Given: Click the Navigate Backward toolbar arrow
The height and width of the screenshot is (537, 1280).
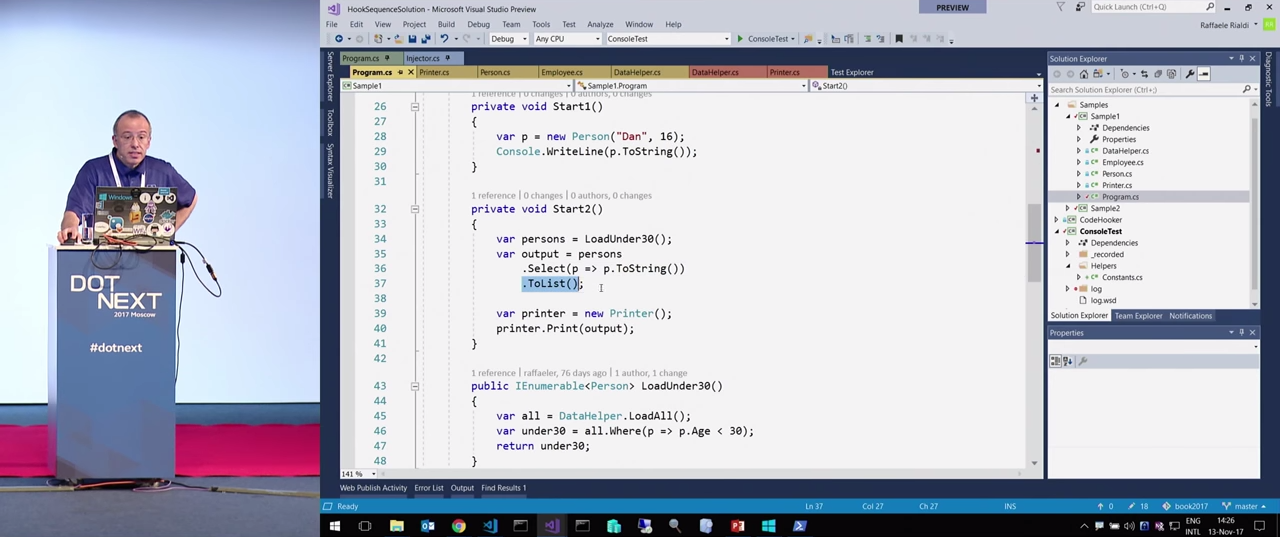Looking at the screenshot, I should (339, 39).
